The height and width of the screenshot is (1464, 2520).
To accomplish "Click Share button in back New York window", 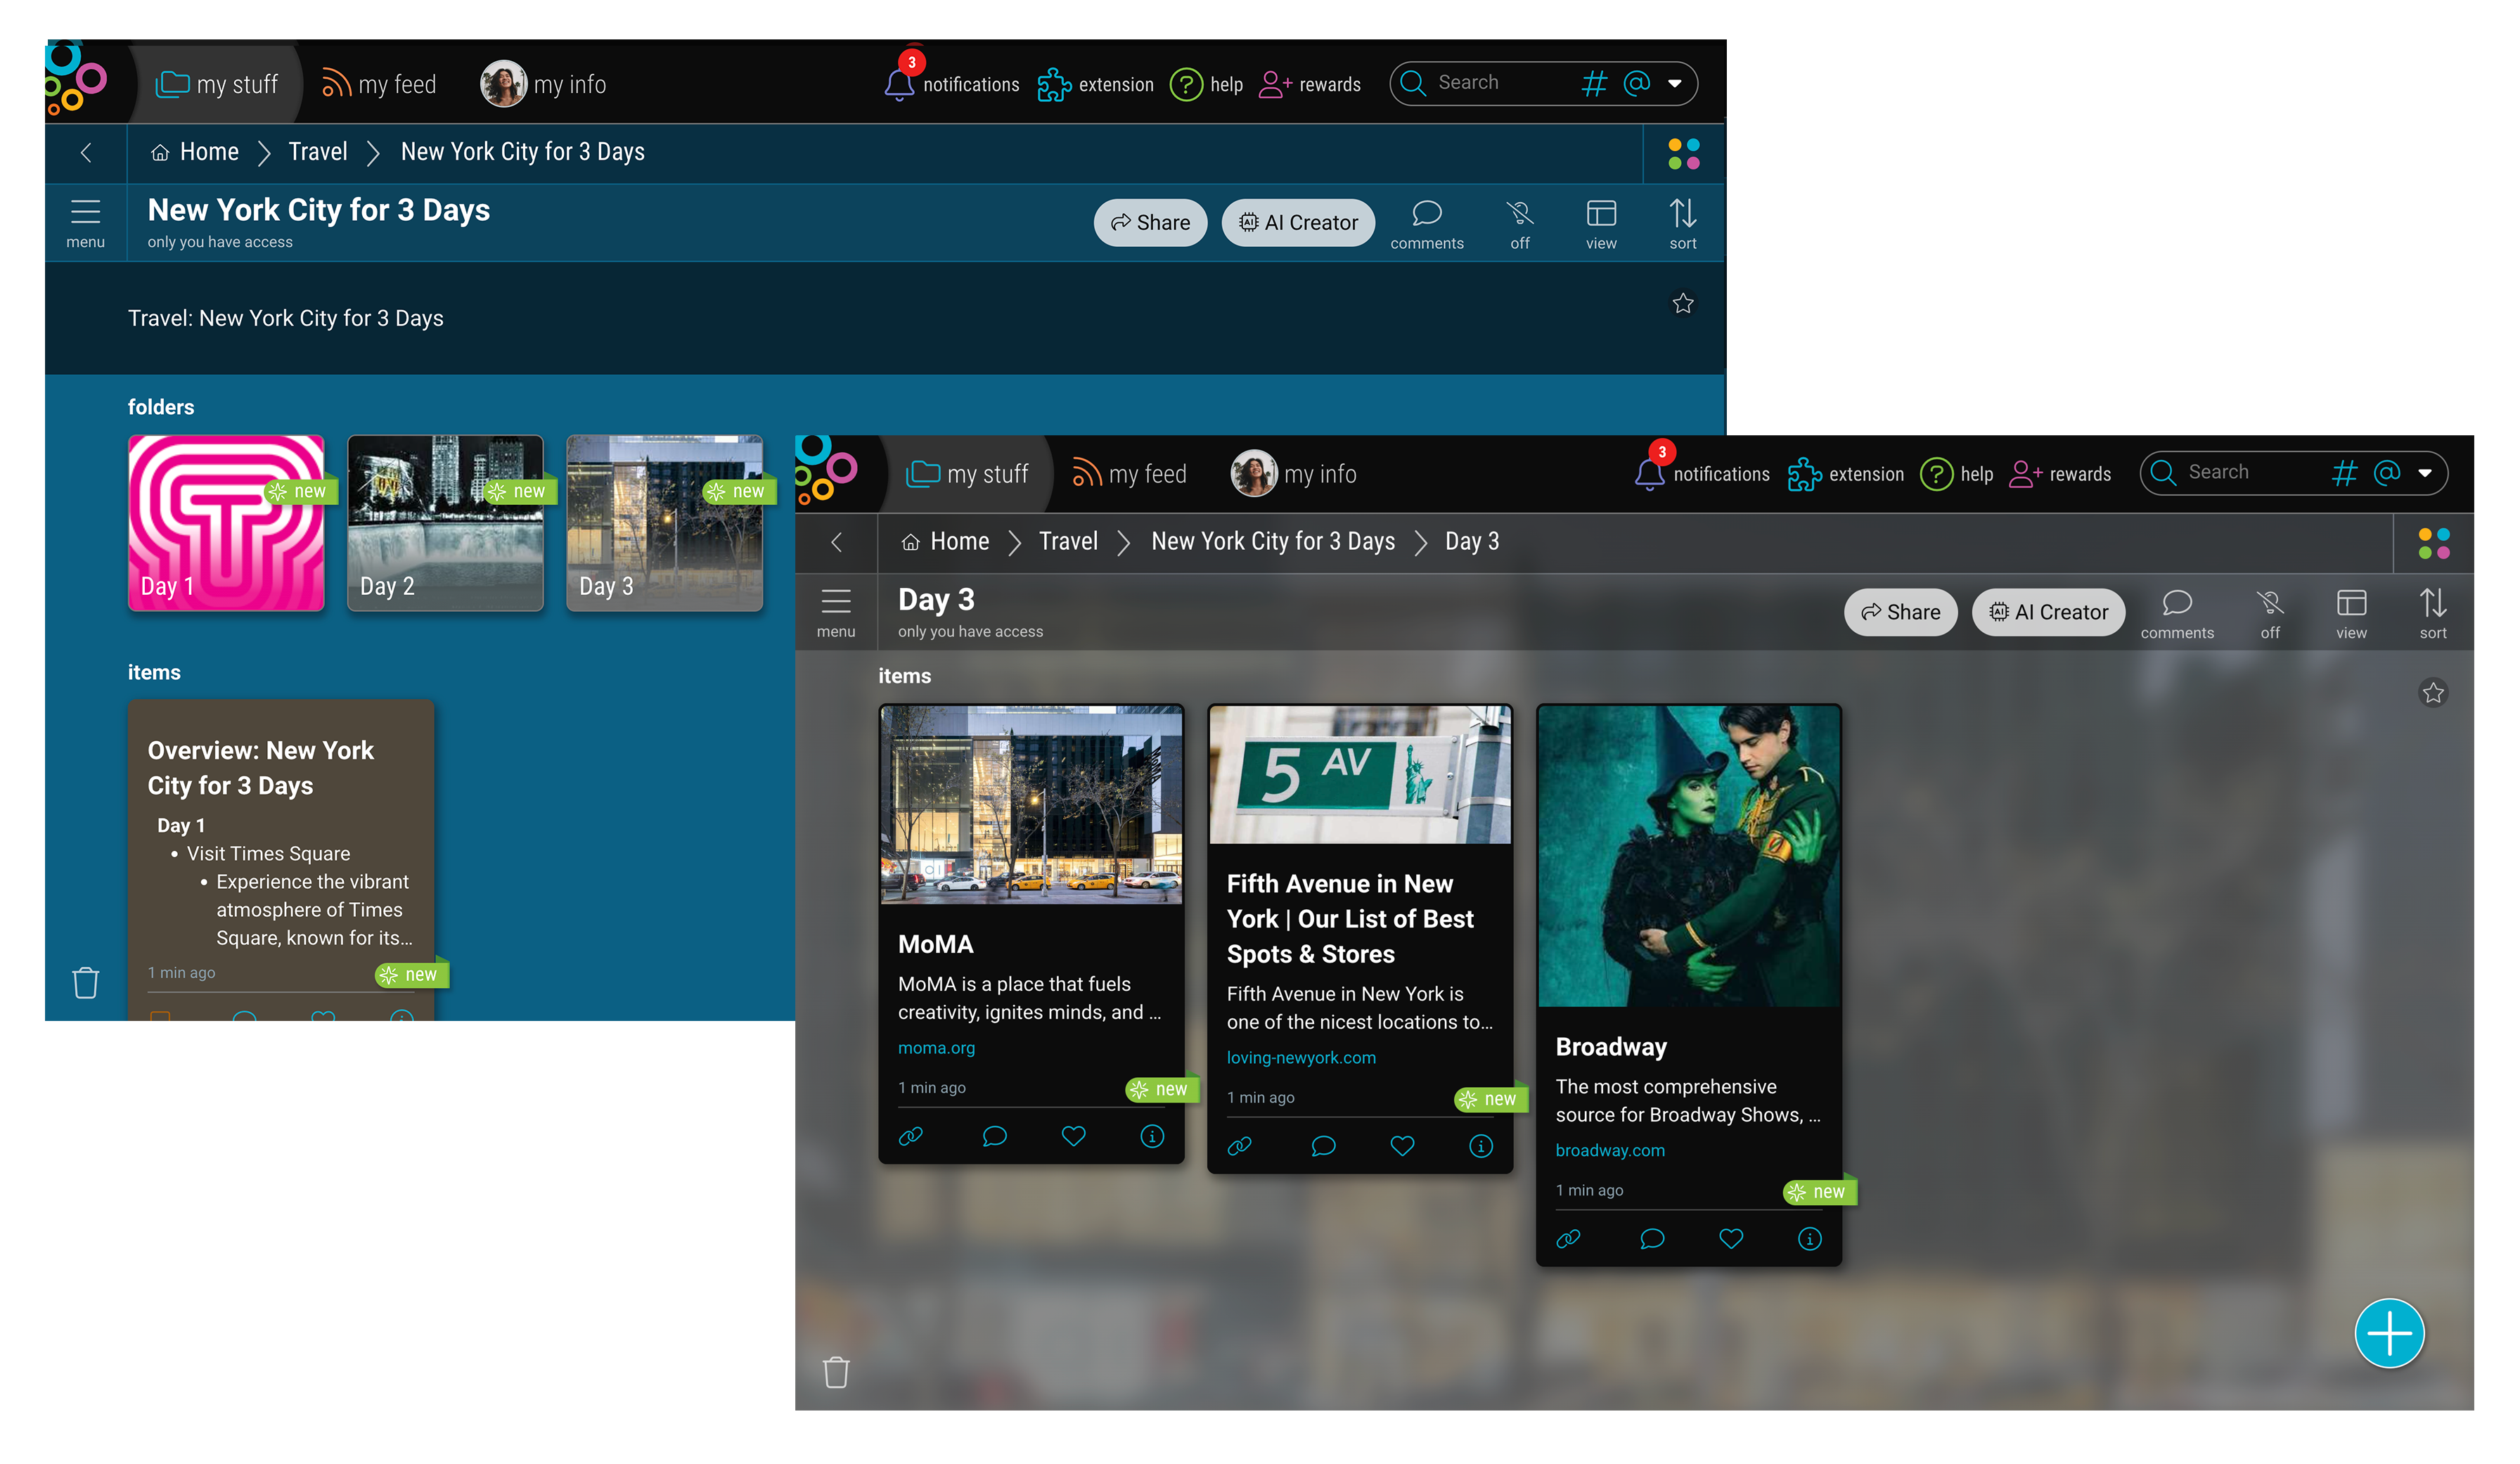I will tap(1149, 223).
